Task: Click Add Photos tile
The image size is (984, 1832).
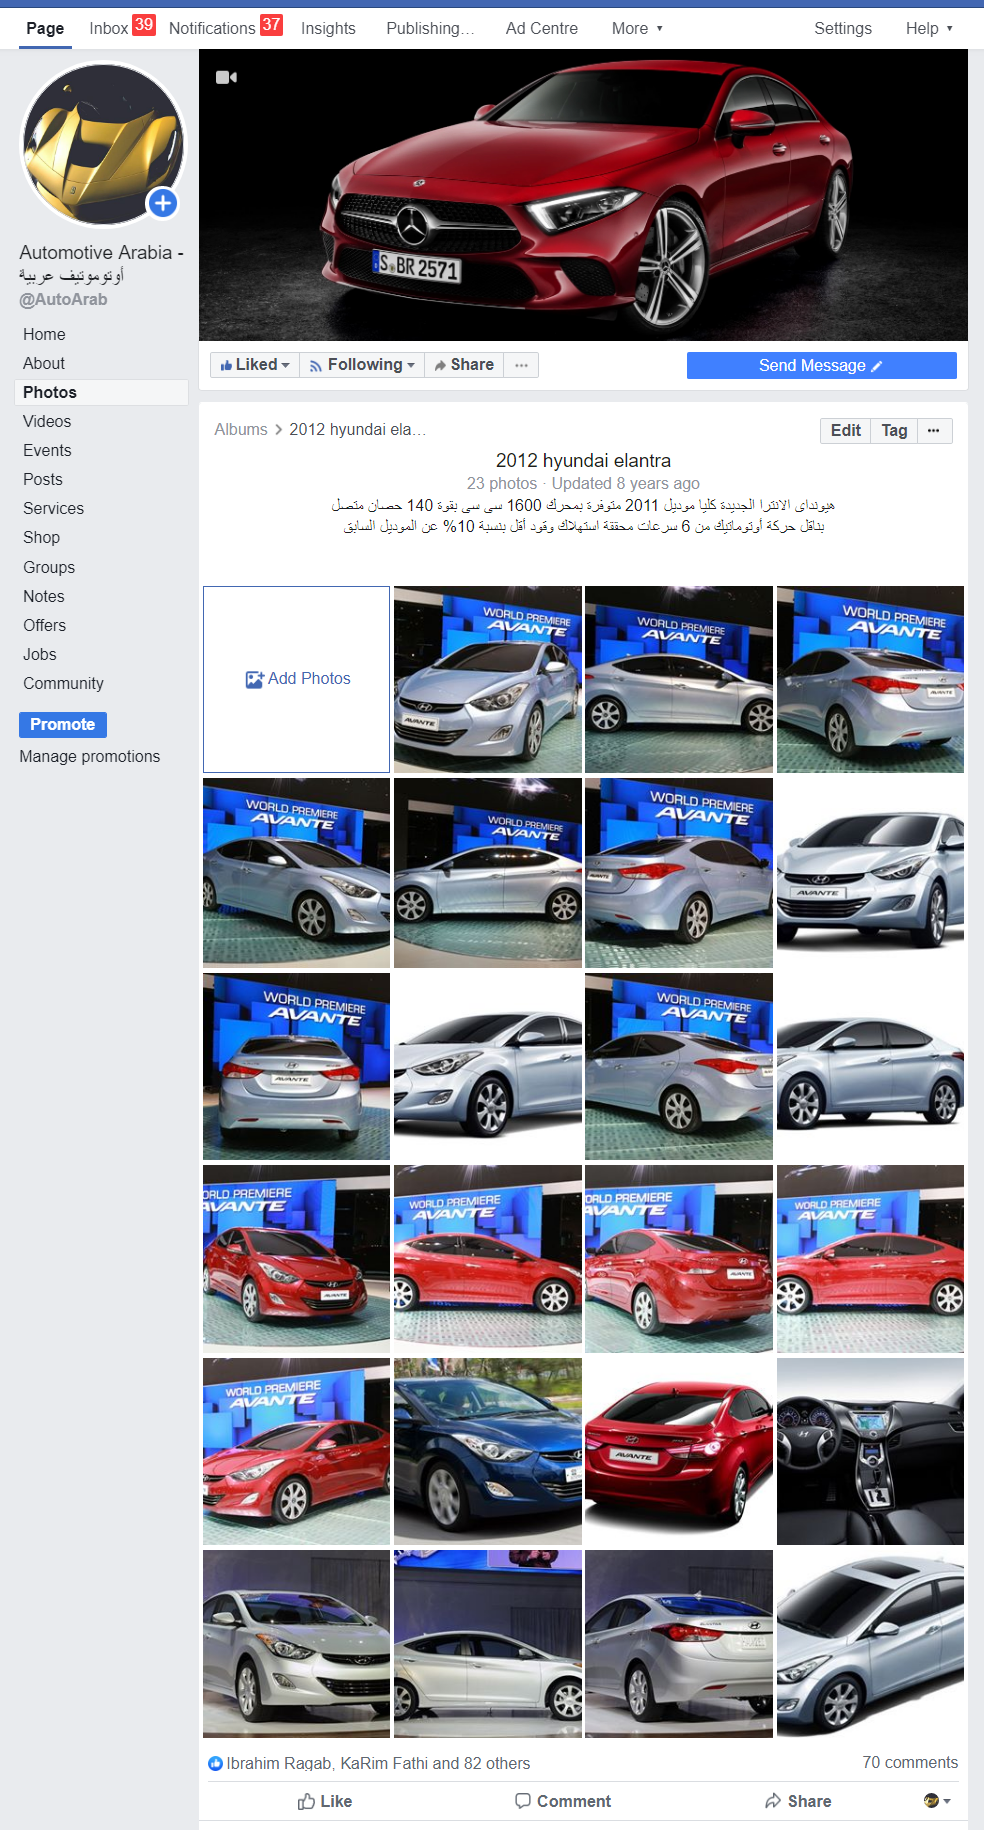Action: 296,679
